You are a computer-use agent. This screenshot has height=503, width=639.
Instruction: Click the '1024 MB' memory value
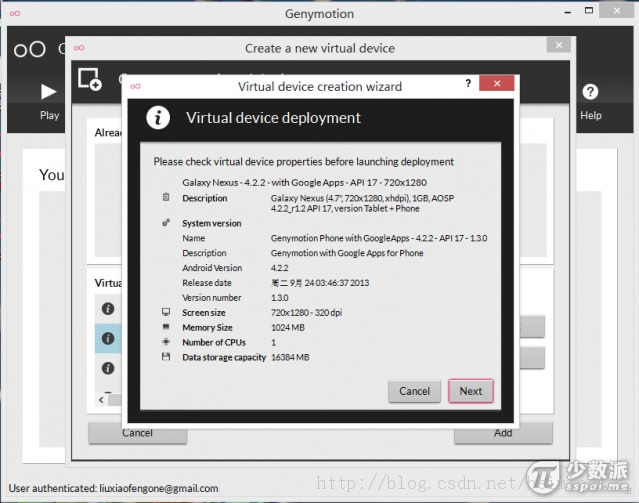click(288, 327)
